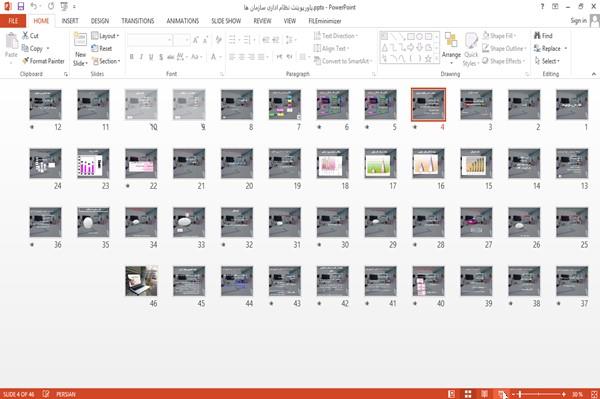Expand the Copy dropdown arrow
Image resolution: width=600 pixels, height=399 pixels.
point(48,49)
